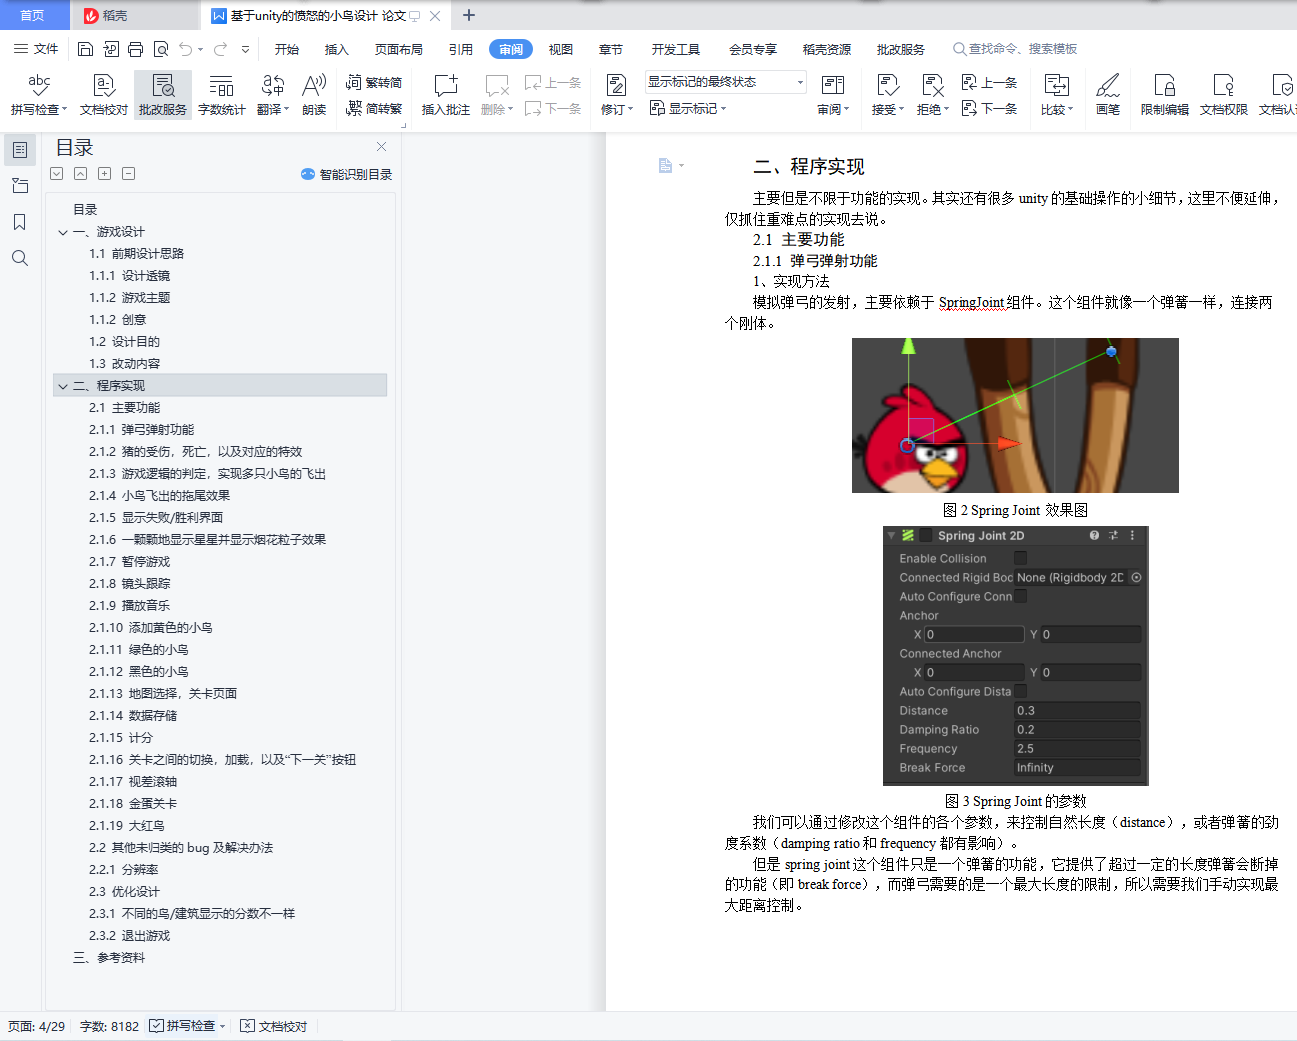Click the Spring Joint red bird image
This screenshot has width=1297, height=1041.
click(1015, 415)
